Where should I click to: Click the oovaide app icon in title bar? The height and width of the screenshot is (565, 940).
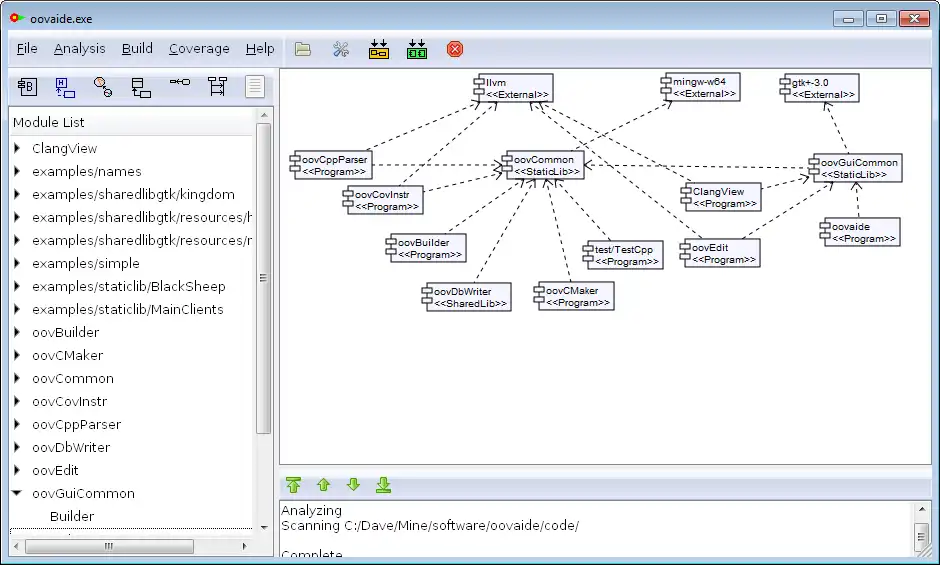pos(17,19)
